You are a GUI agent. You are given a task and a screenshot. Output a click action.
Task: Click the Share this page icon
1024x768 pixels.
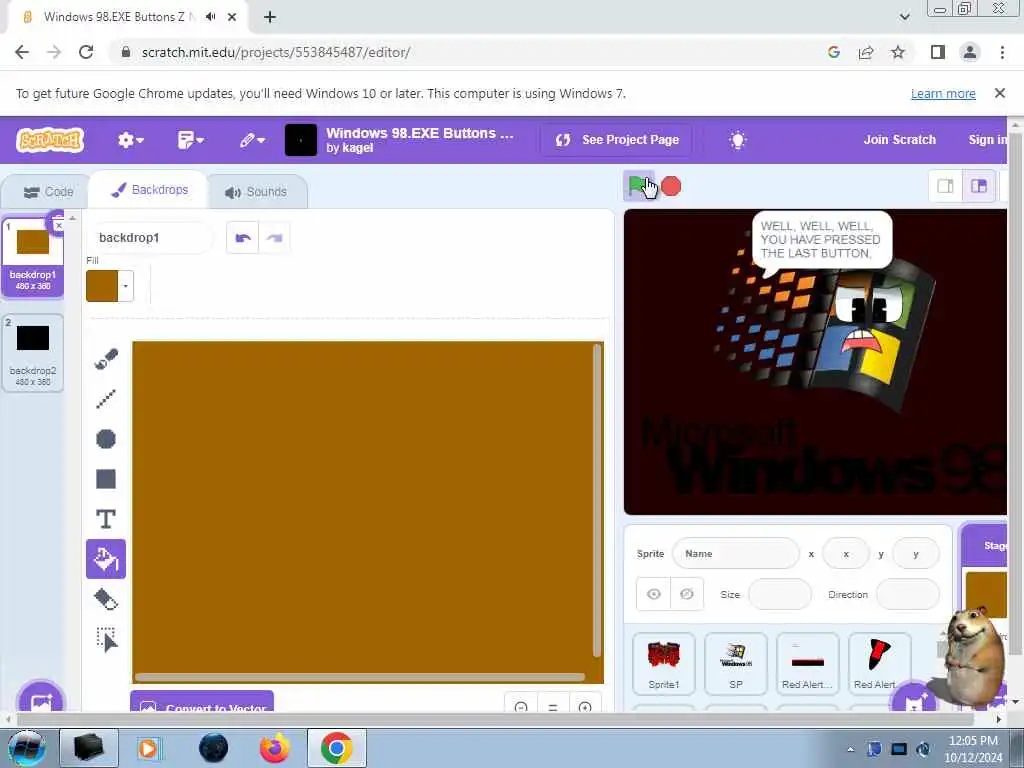[866, 52]
